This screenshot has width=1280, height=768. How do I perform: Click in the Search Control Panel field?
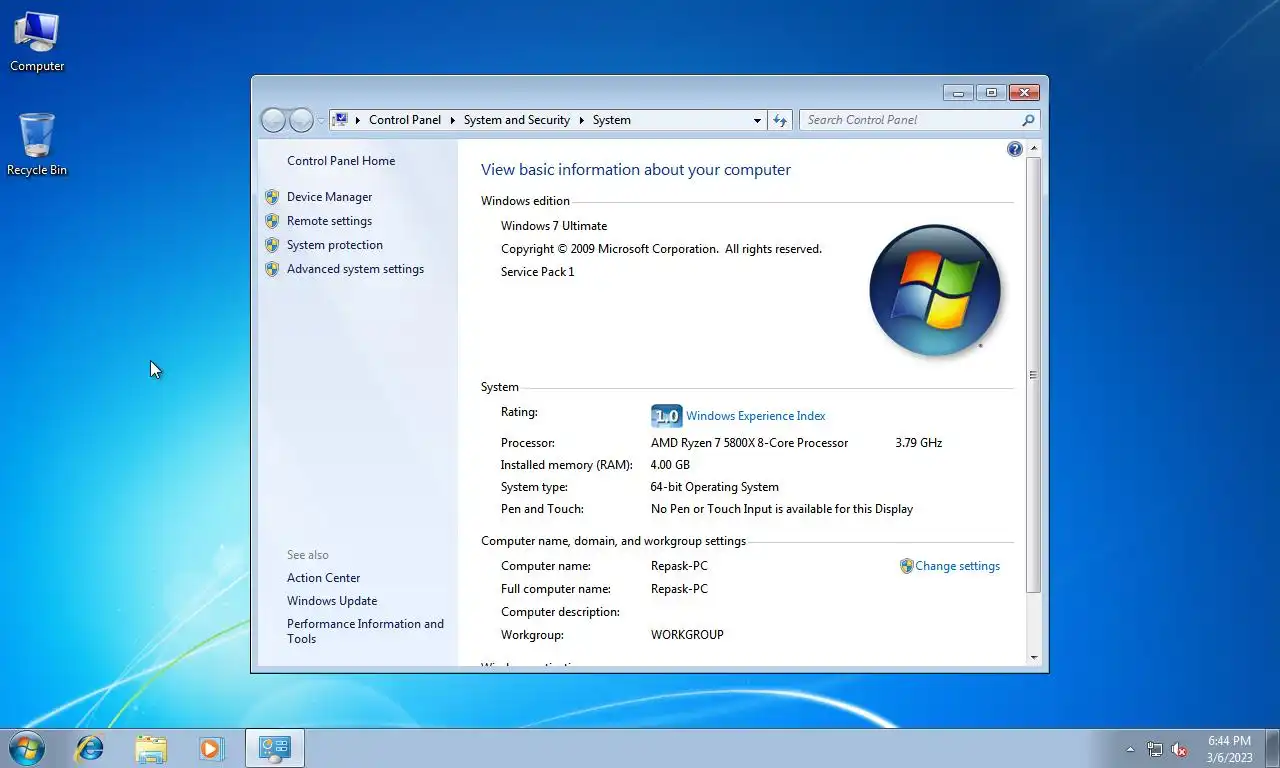[910, 120]
